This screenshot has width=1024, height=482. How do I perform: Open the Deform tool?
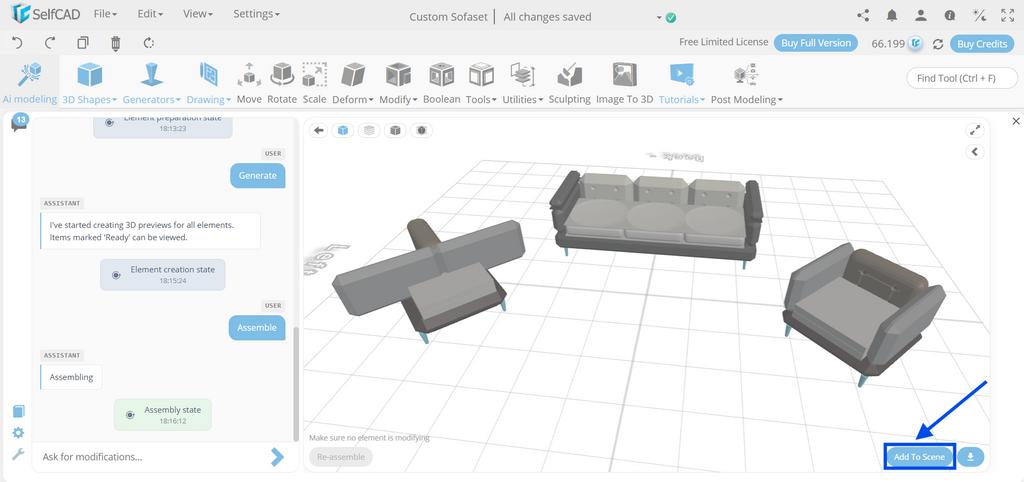click(353, 75)
